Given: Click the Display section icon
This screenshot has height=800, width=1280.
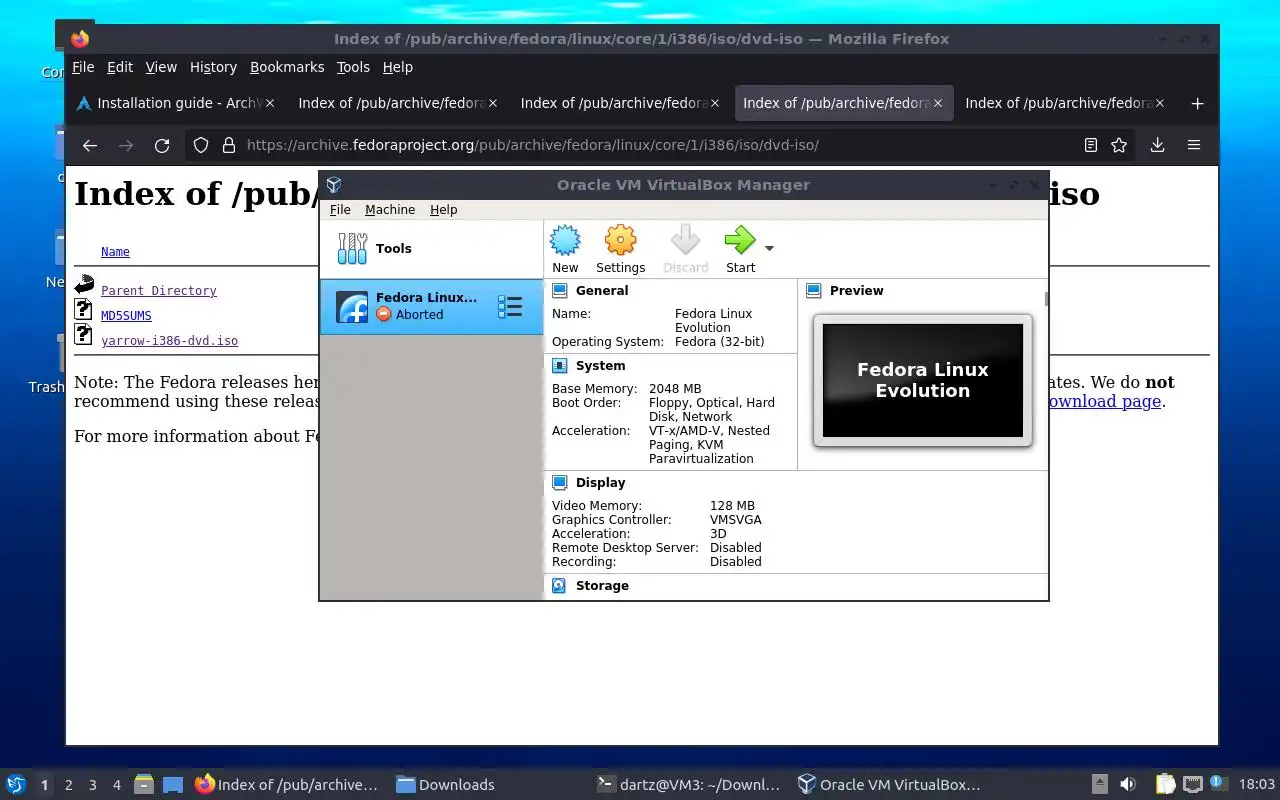Looking at the screenshot, I should click(x=560, y=483).
